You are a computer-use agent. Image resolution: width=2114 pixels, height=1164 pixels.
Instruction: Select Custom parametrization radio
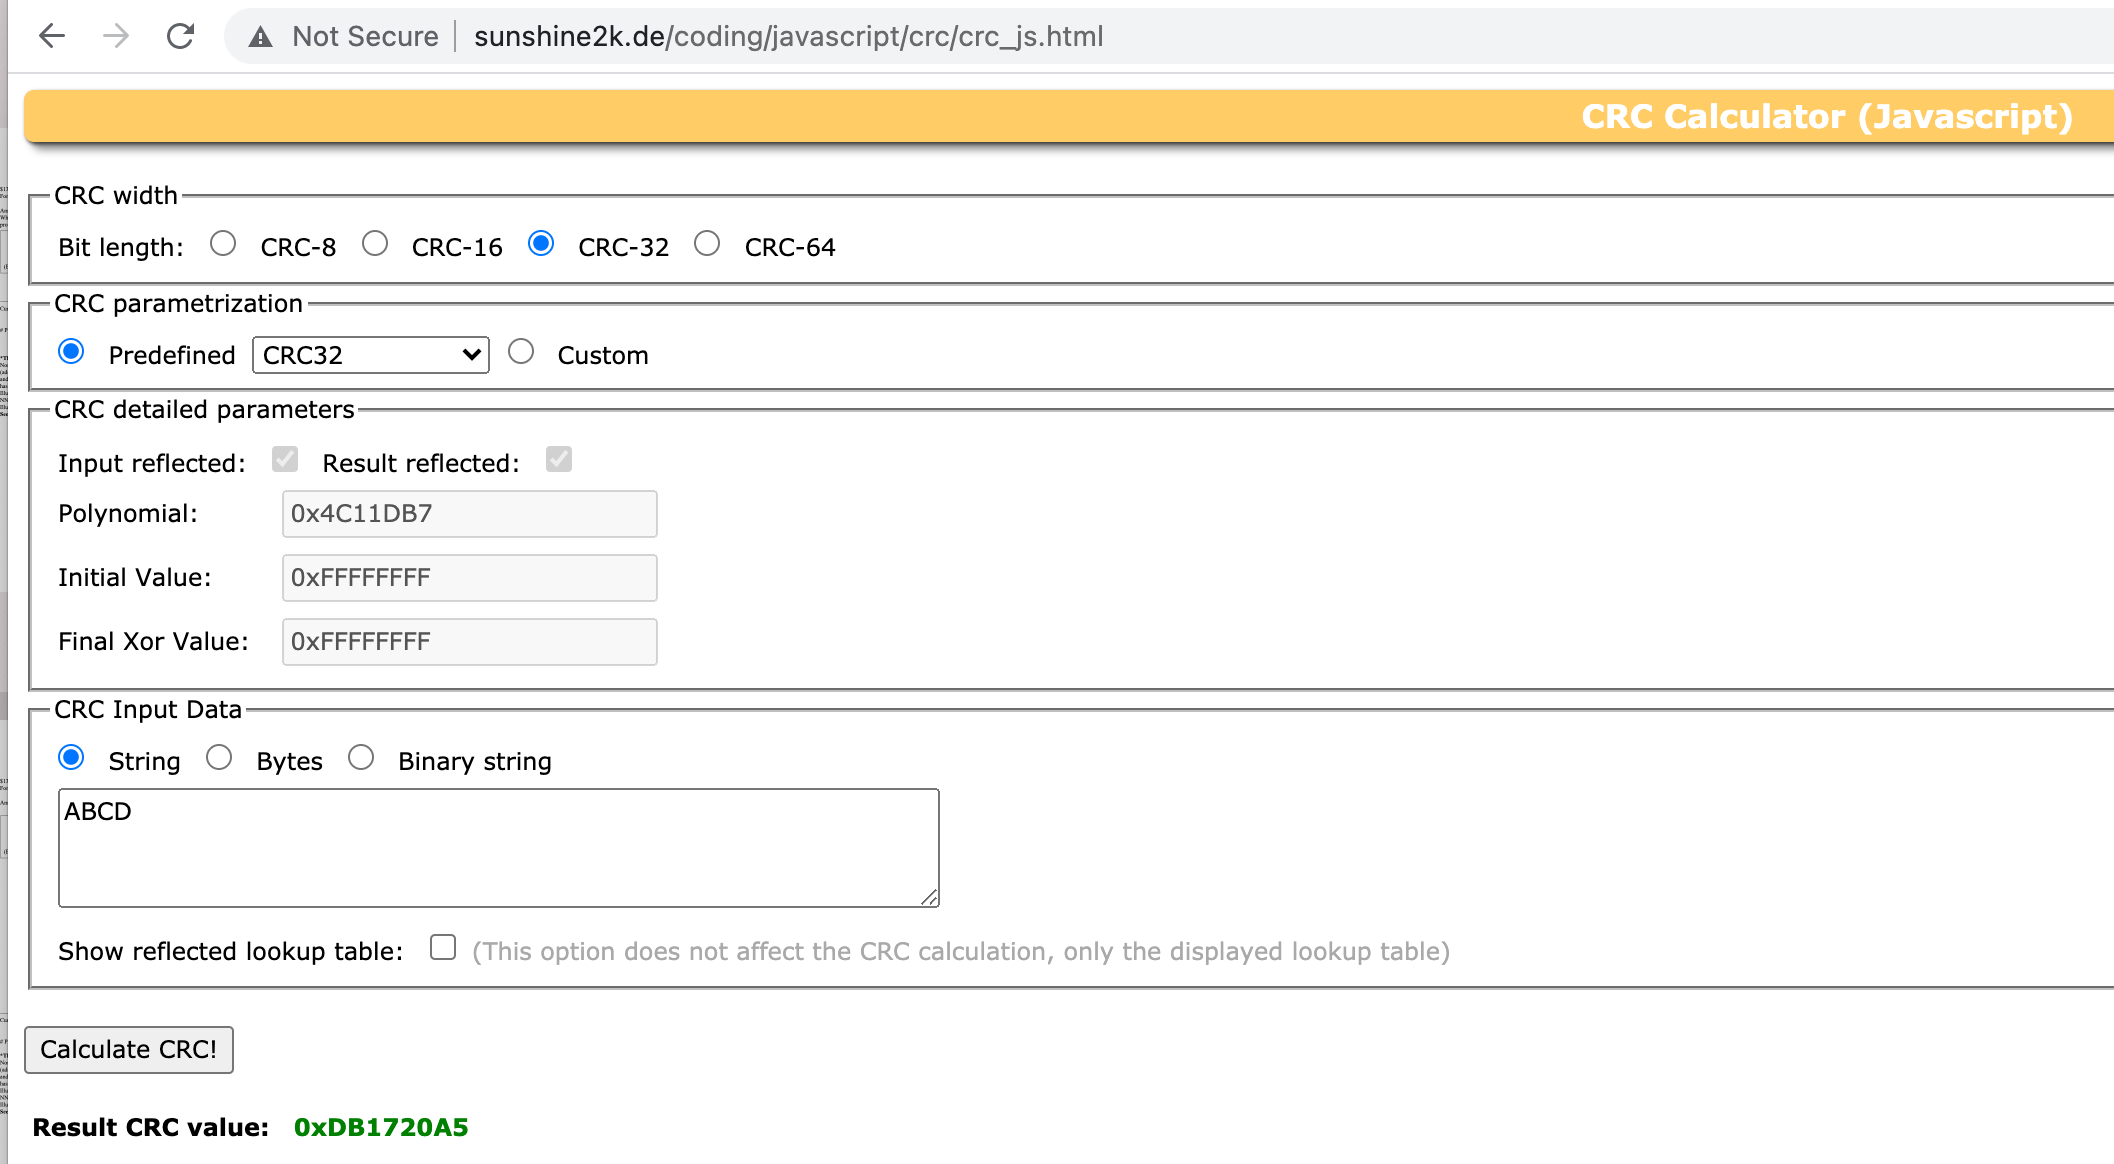521,352
